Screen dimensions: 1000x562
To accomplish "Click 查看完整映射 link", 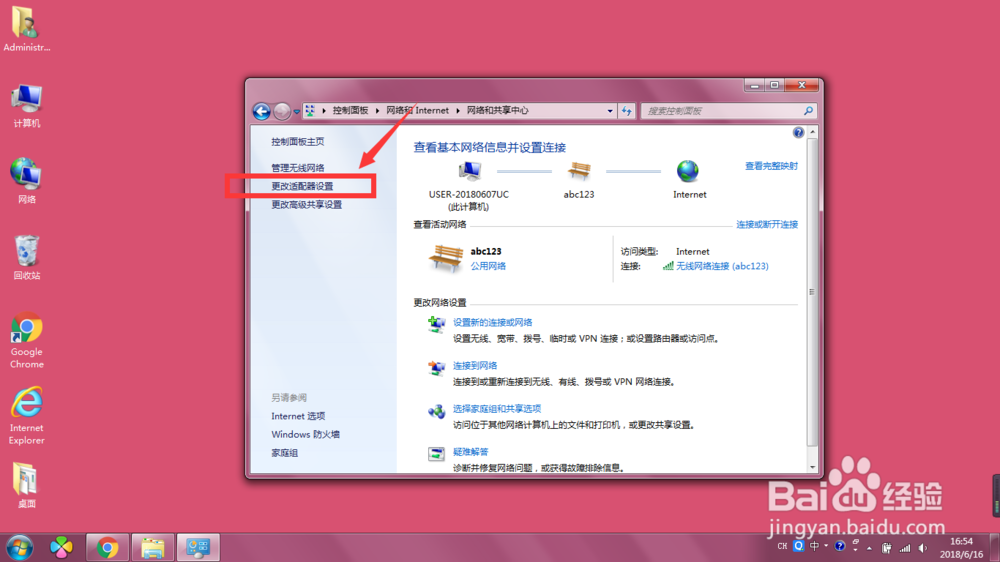I will coord(771,166).
